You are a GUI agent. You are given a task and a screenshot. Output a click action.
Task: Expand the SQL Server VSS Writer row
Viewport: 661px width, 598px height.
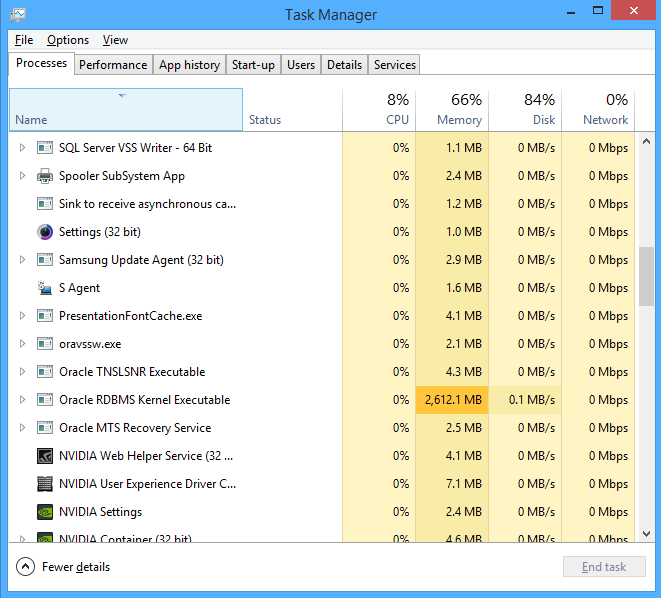coord(23,148)
